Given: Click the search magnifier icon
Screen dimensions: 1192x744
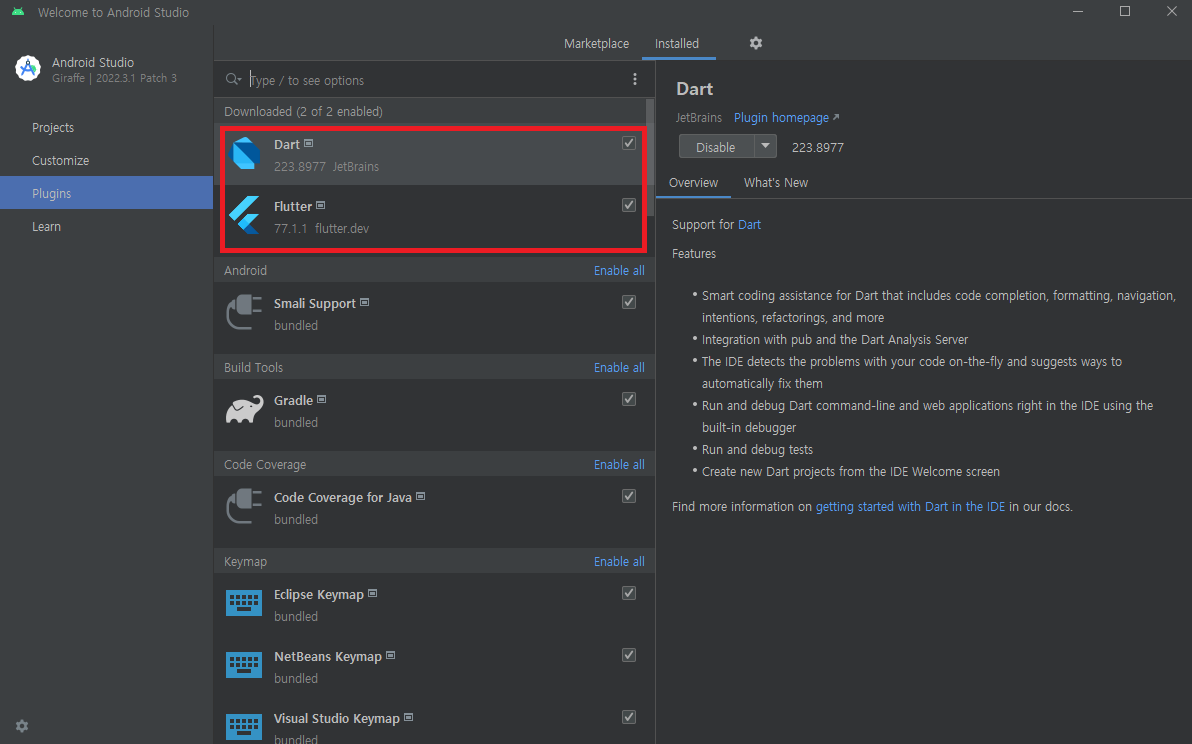Looking at the screenshot, I should coord(233,79).
